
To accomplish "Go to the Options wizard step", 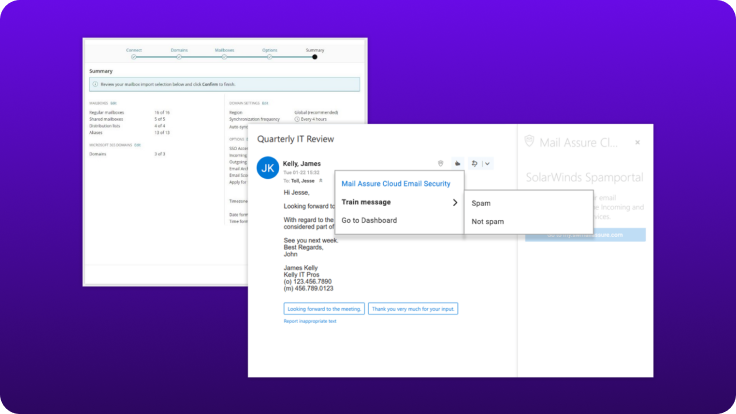I will [x=269, y=50].
